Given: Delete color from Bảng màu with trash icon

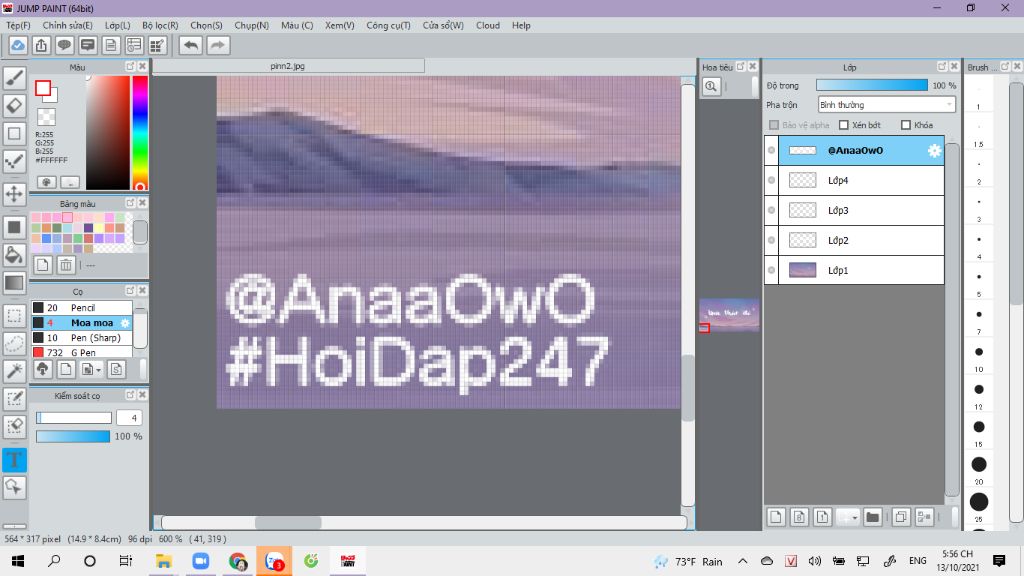Looking at the screenshot, I should (x=66, y=264).
